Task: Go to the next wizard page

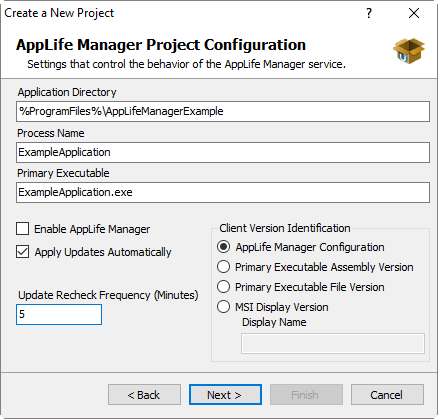Action: (x=225, y=395)
